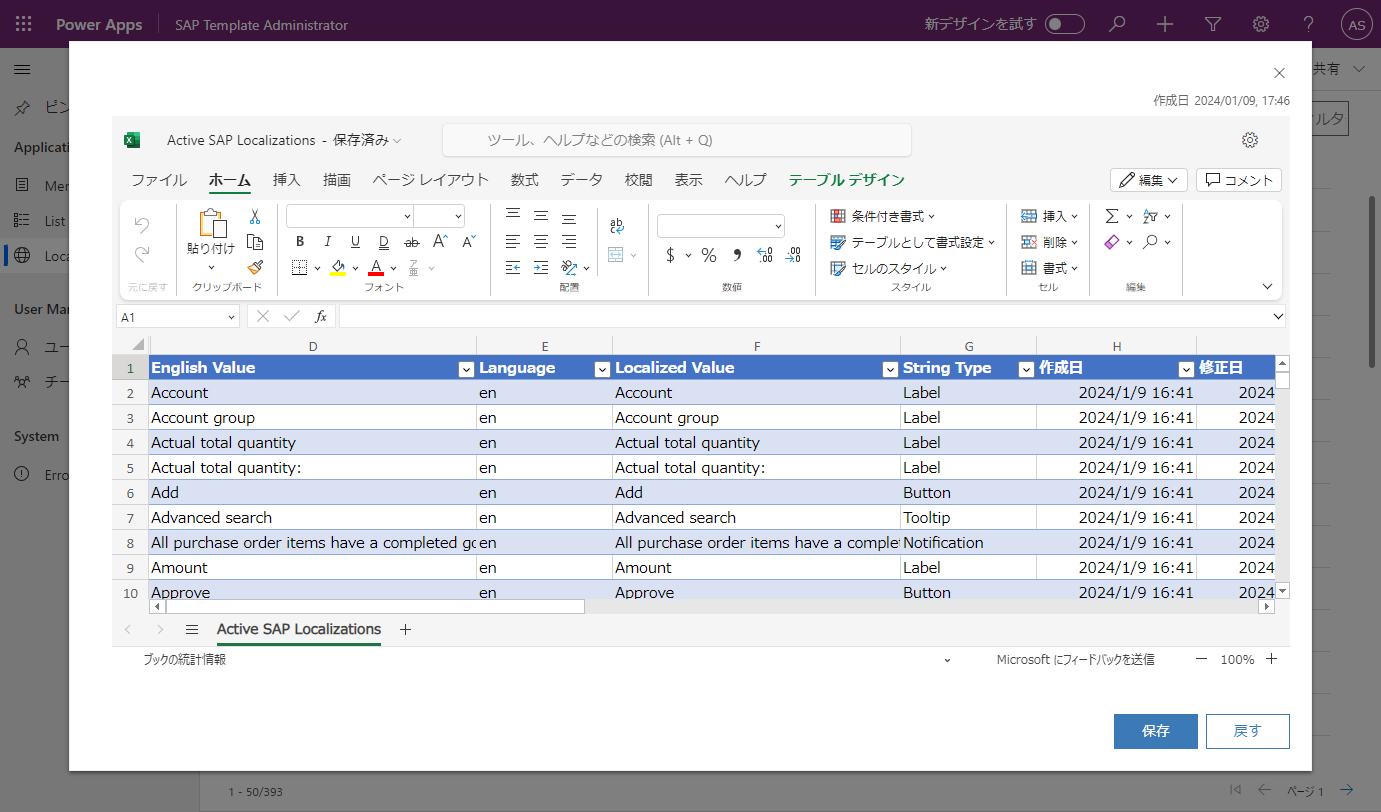Image resolution: width=1381 pixels, height=812 pixels.
Task: Toggle strikethrough formatting
Action: (411, 242)
